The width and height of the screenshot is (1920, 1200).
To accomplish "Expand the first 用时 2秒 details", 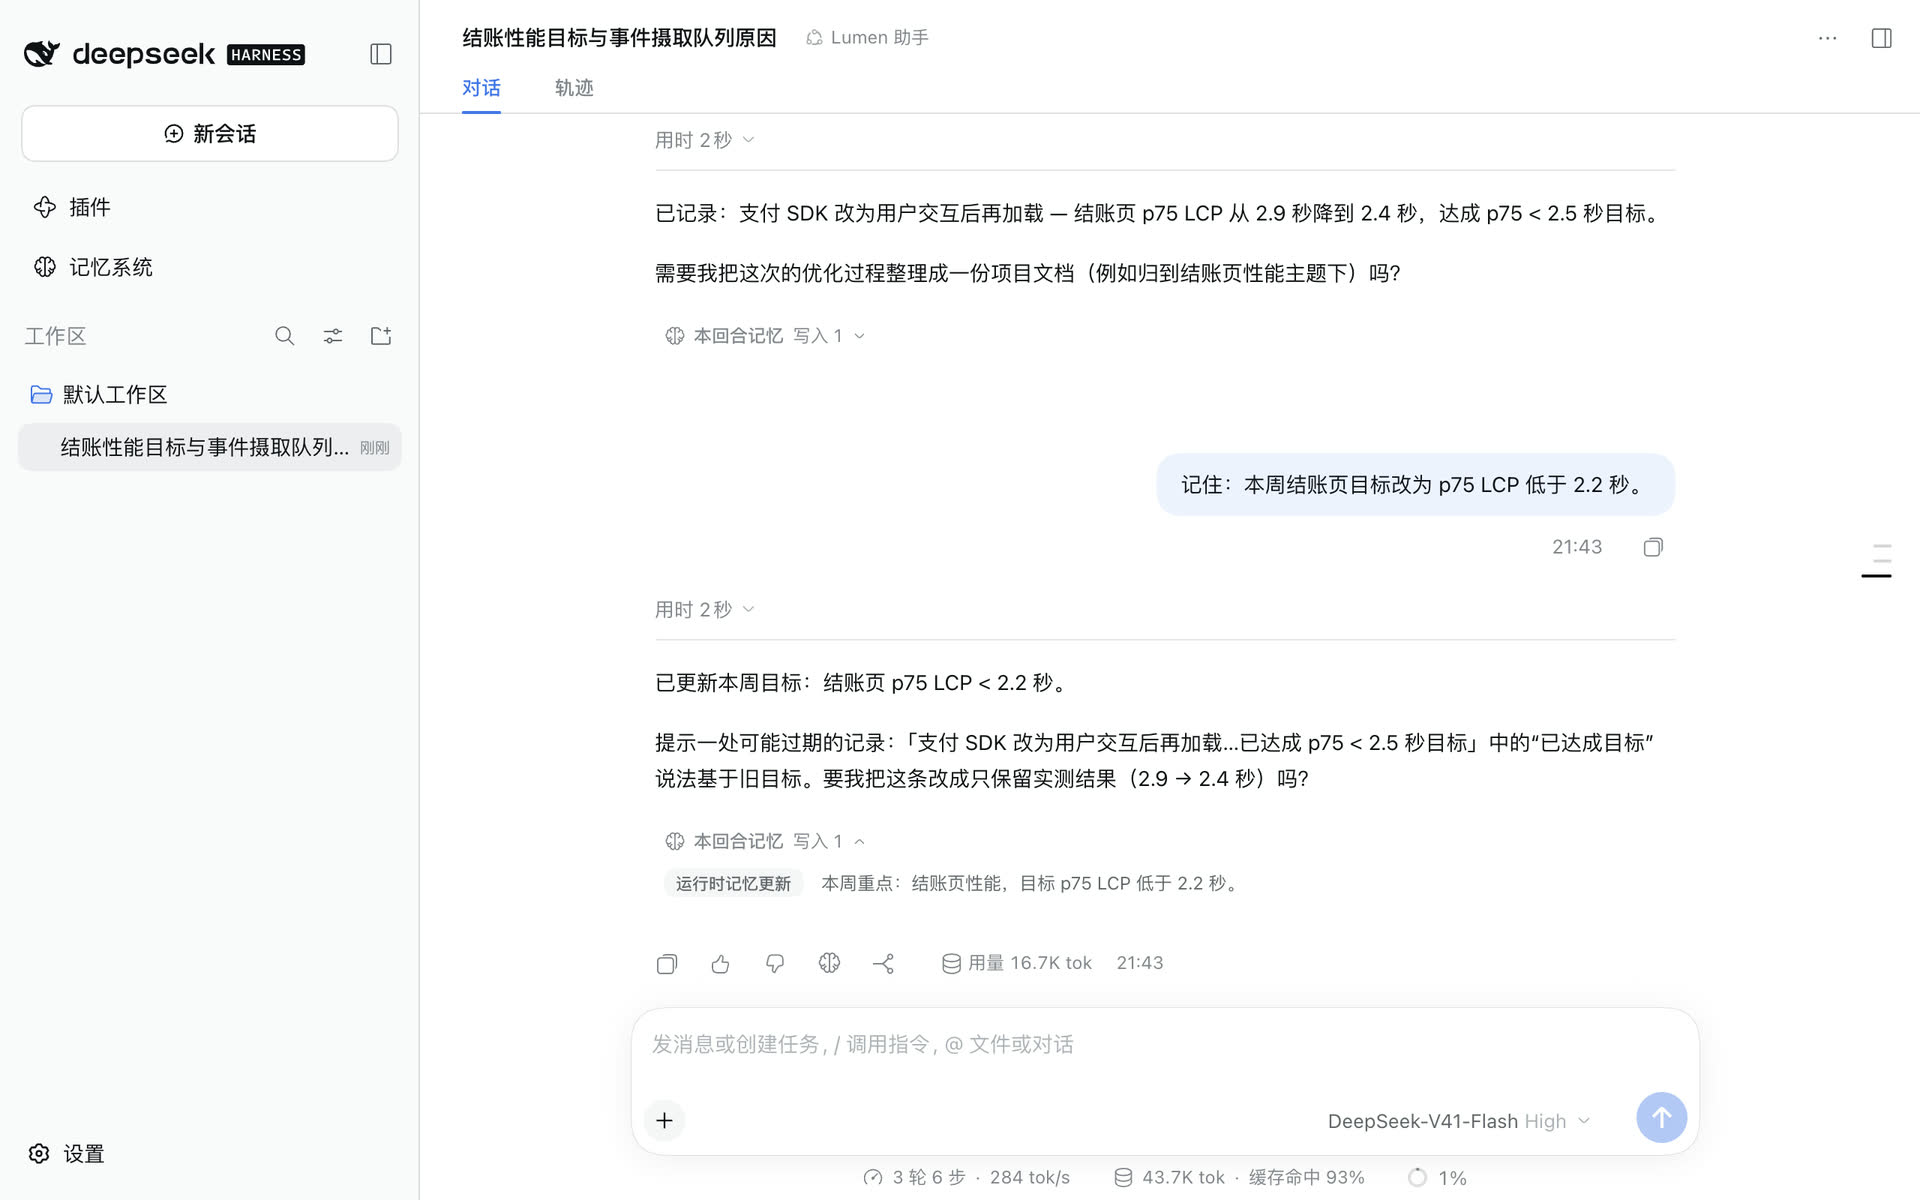I will 704,140.
